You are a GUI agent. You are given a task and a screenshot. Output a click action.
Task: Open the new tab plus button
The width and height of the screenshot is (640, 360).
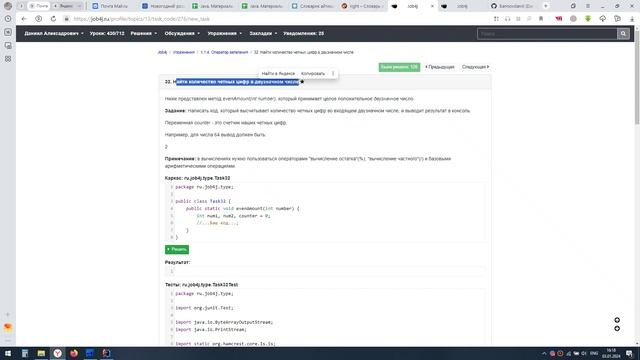point(546,6)
